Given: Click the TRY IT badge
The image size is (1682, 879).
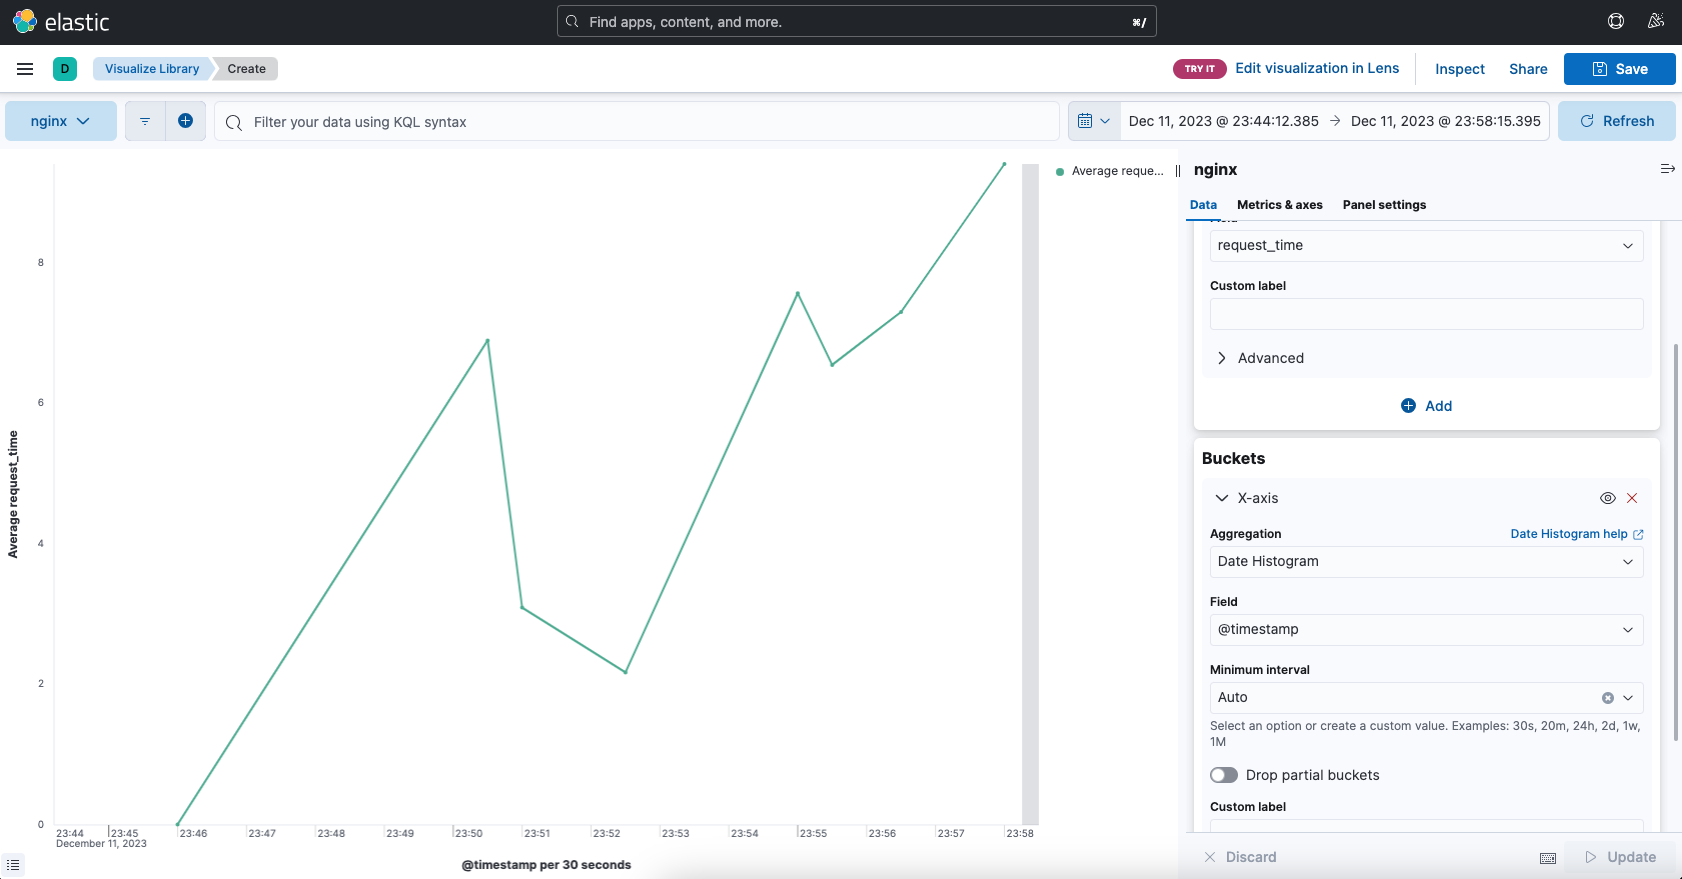Looking at the screenshot, I should pyautogui.click(x=1199, y=69).
